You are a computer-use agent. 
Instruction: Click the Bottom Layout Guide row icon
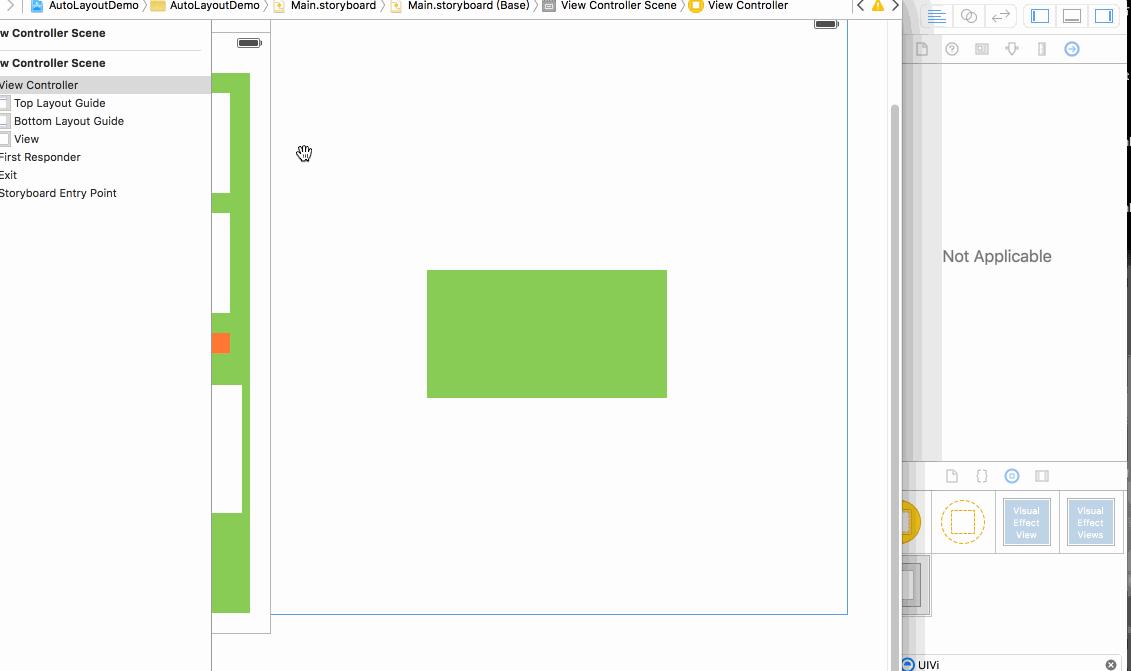pos(5,121)
